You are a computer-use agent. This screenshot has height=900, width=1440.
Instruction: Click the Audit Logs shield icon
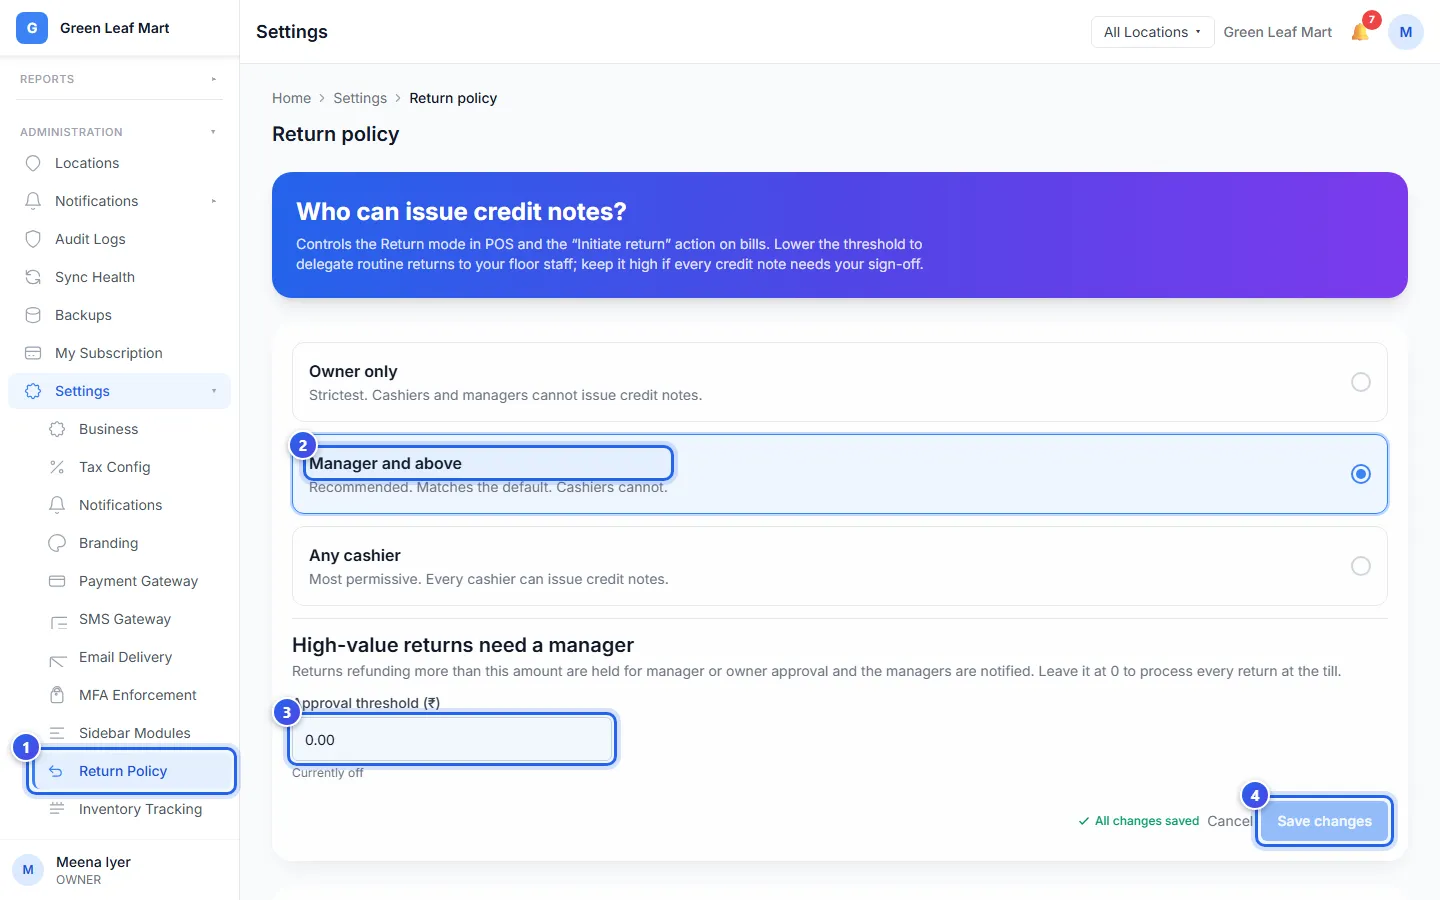point(33,239)
